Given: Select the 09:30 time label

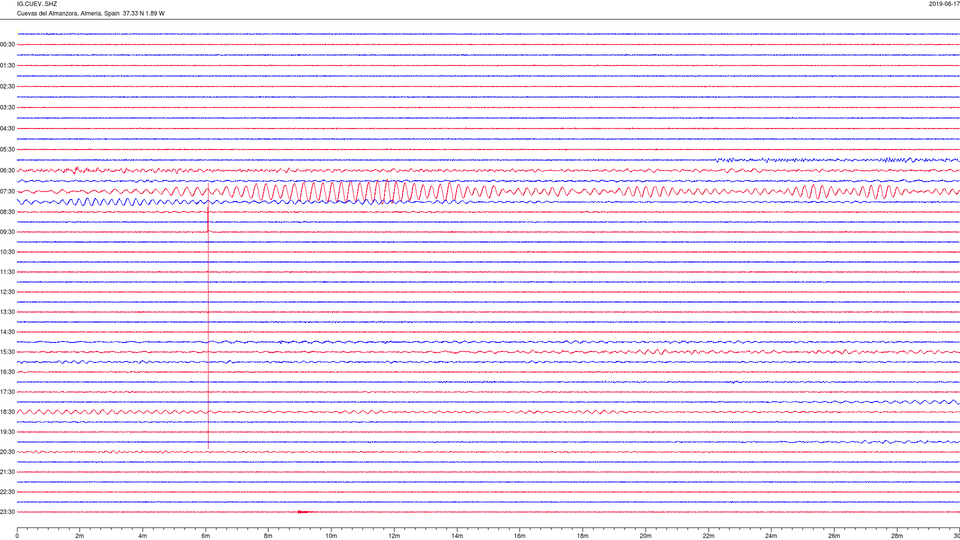Looking at the screenshot, I should (7, 232).
